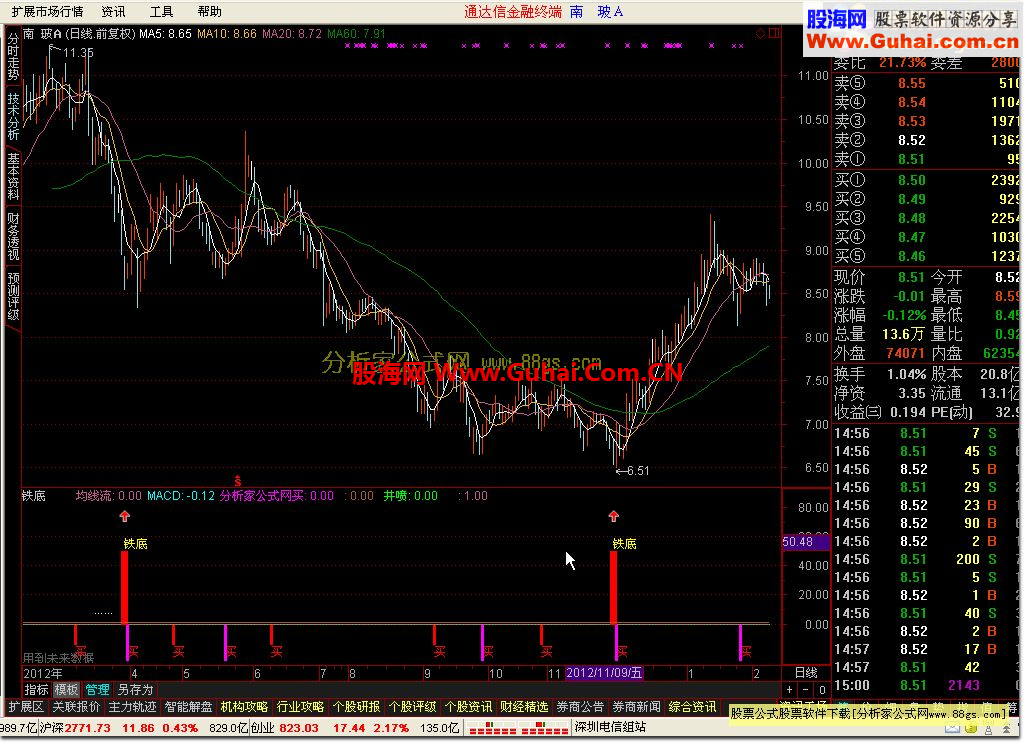This screenshot has height=743, width=1025.
Task: Open 关联报价 bottom tab
Action: (x=76, y=707)
